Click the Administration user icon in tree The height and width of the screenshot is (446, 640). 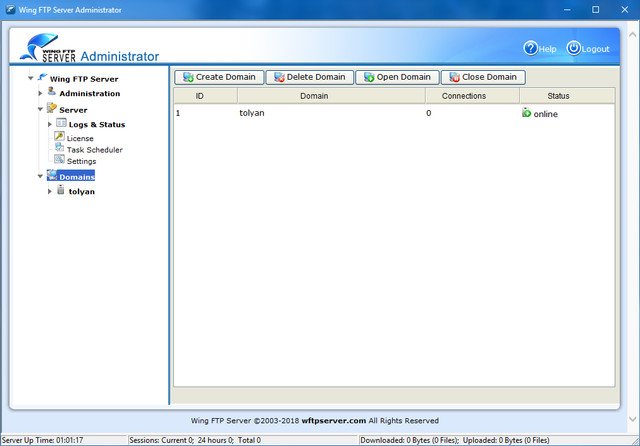tap(51, 93)
